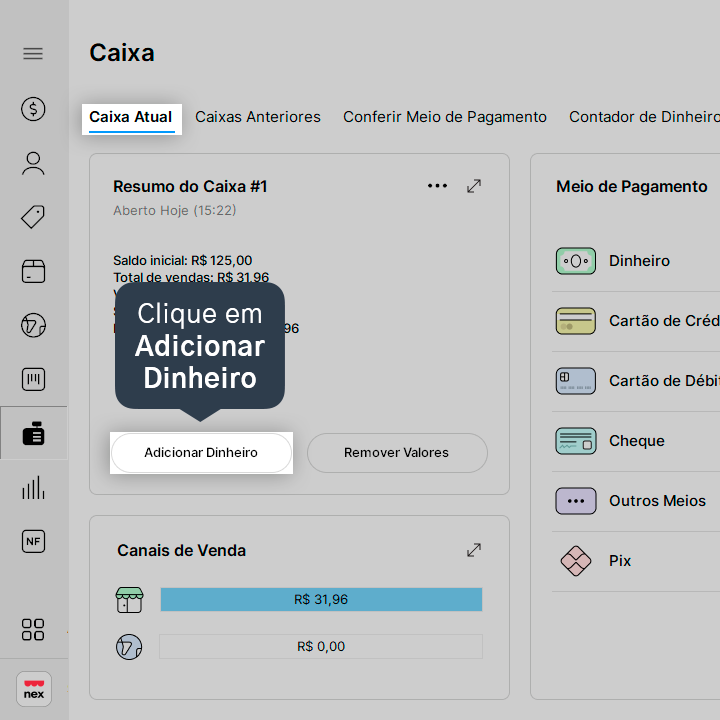720x720 pixels.
Task: Click the Resumo do Caixa #1 heading
Action: pos(190,186)
